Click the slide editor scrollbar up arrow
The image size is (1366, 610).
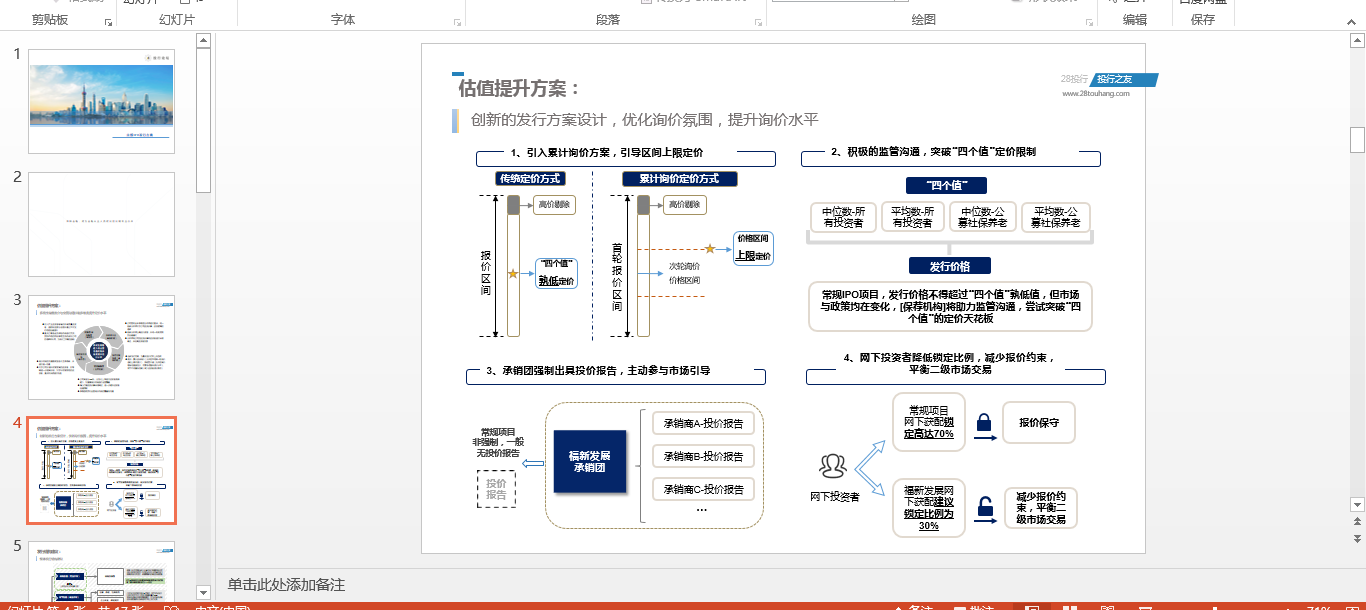[1357, 41]
